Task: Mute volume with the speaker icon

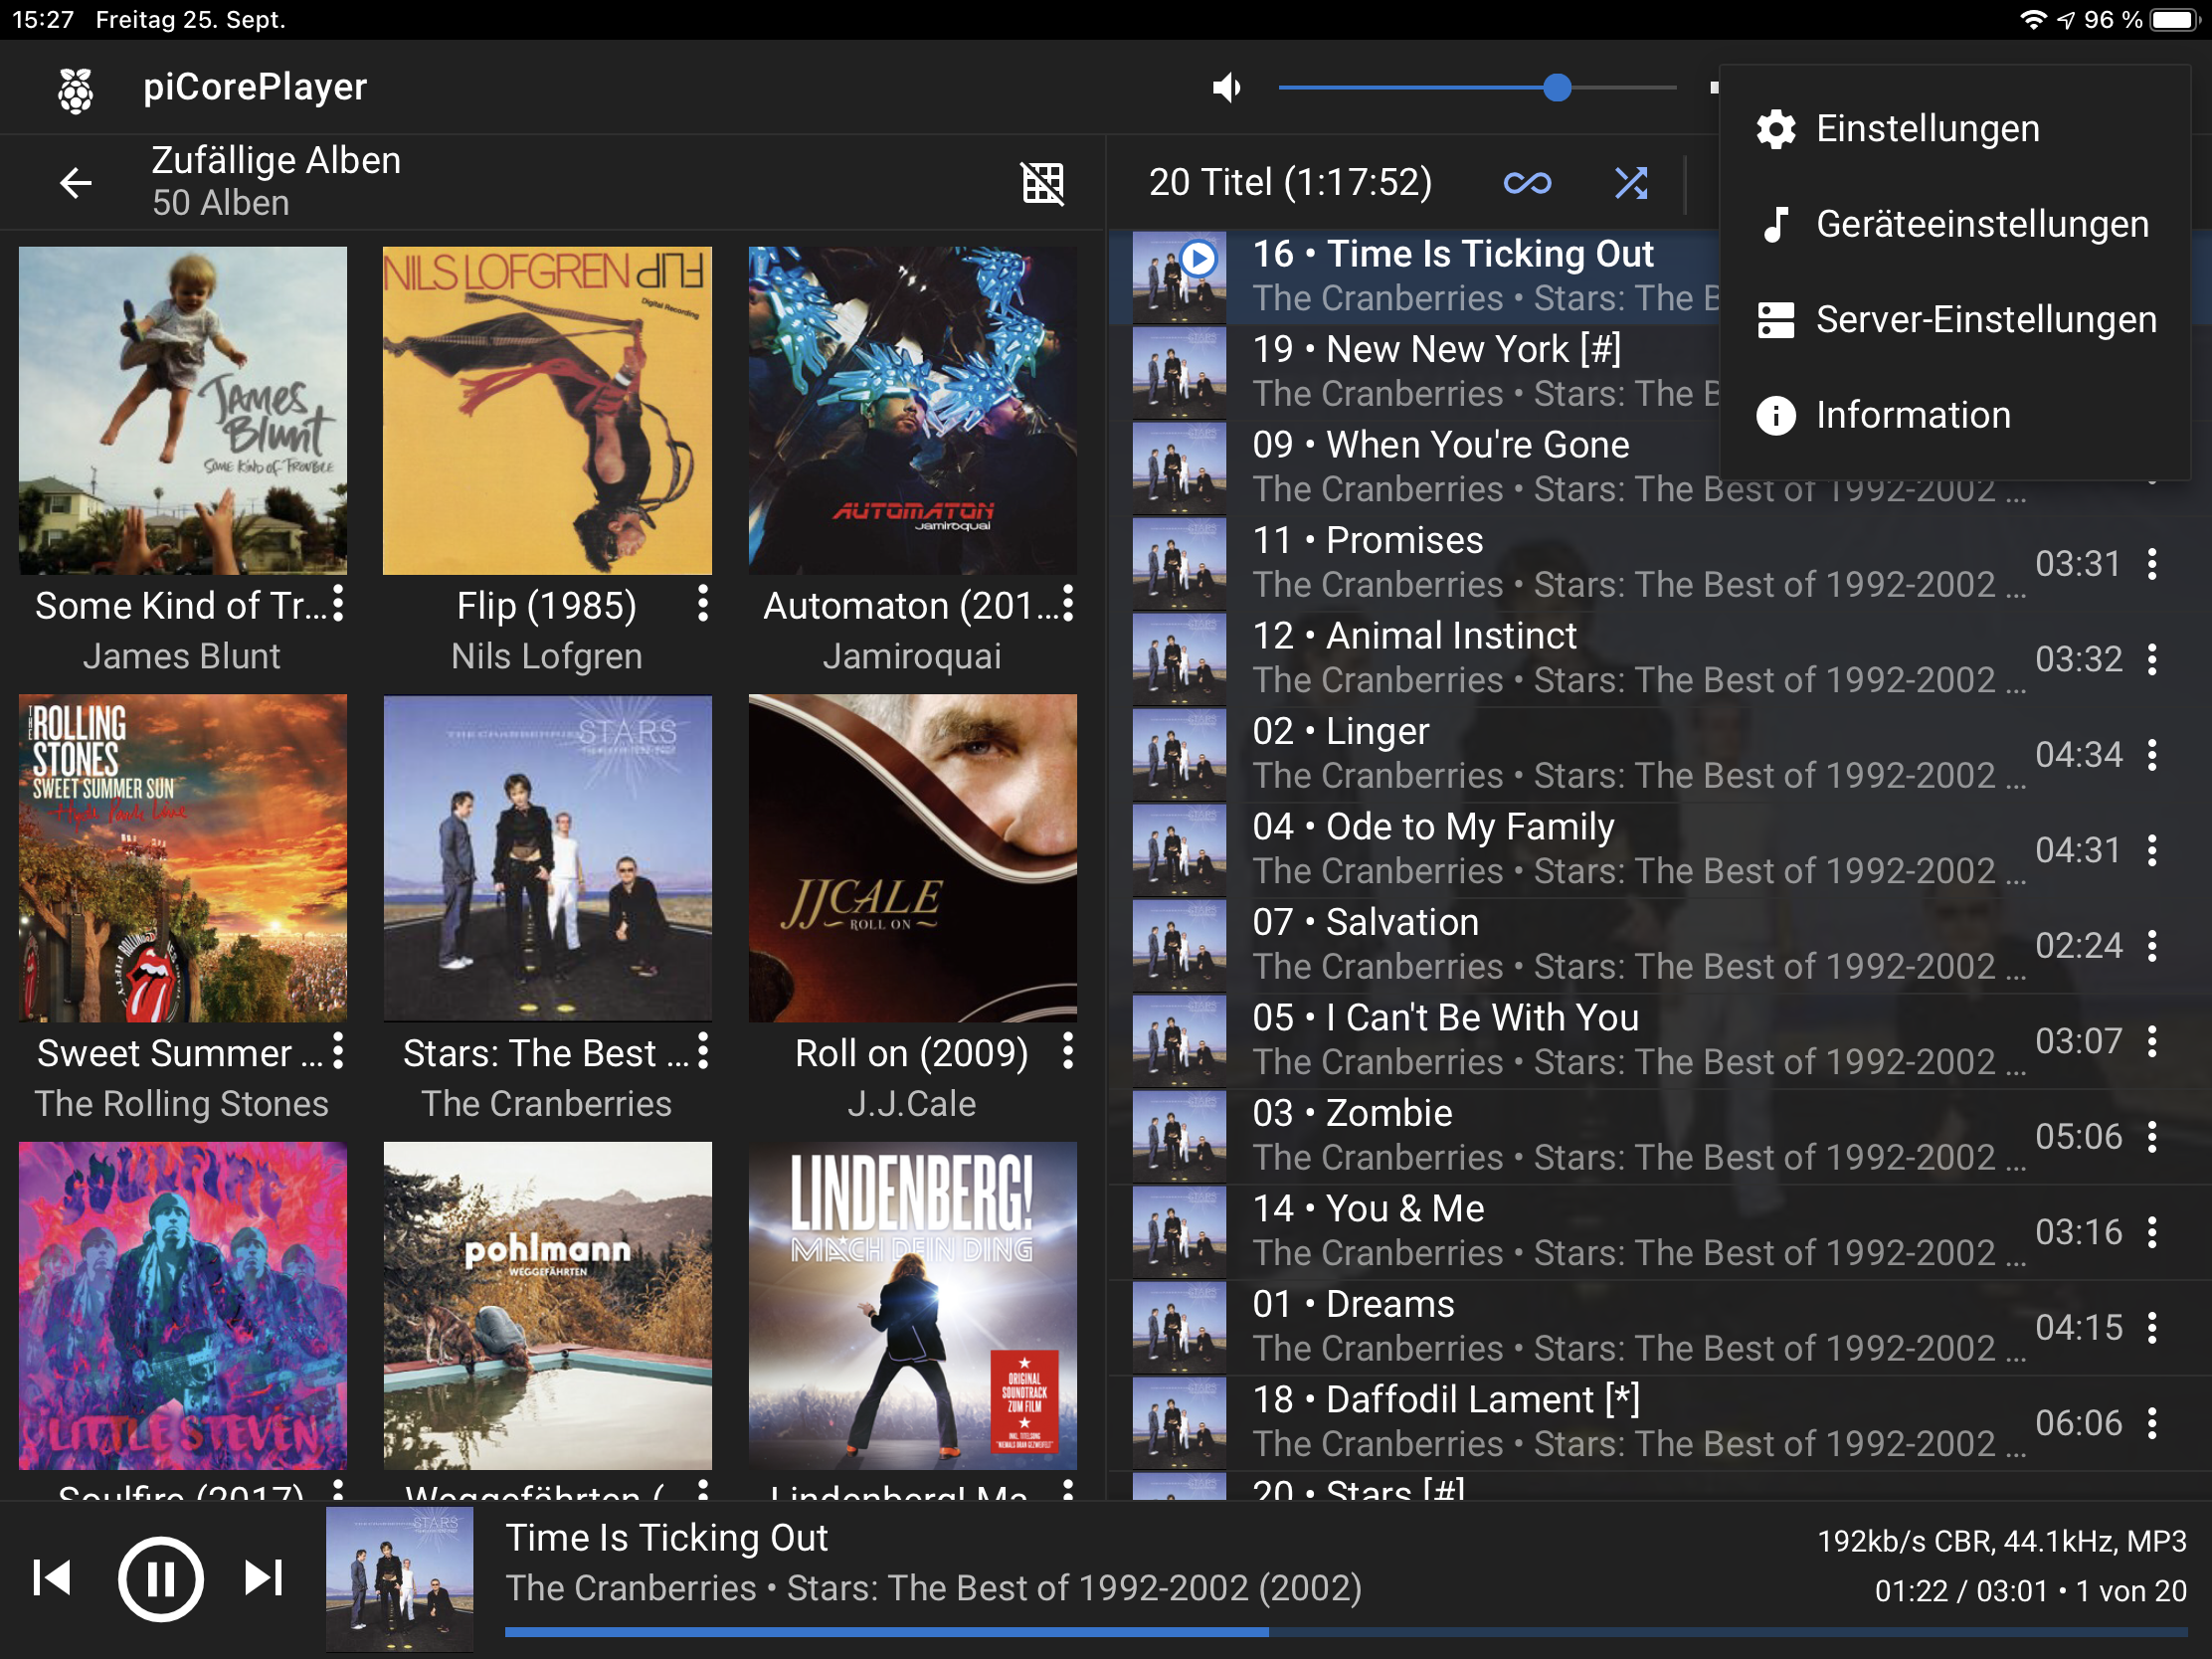Action: click(x=1227, y=88)
